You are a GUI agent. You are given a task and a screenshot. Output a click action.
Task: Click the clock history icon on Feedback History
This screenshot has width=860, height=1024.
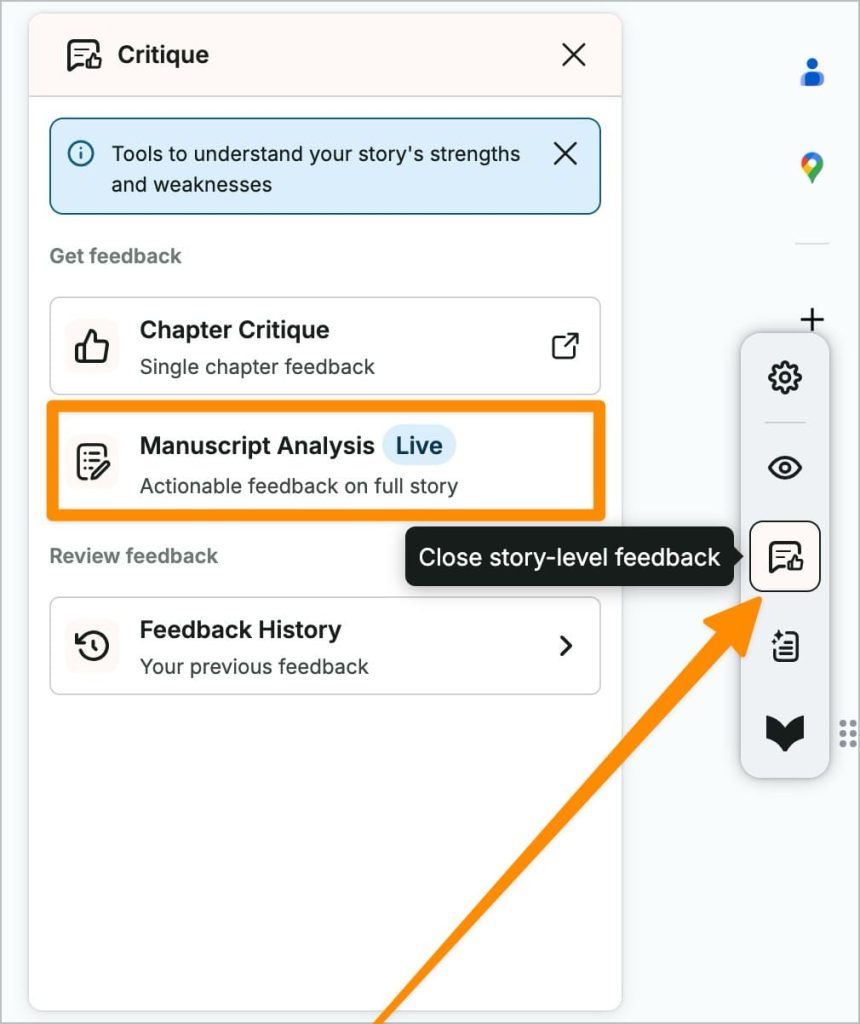click(x=92, y=646)
